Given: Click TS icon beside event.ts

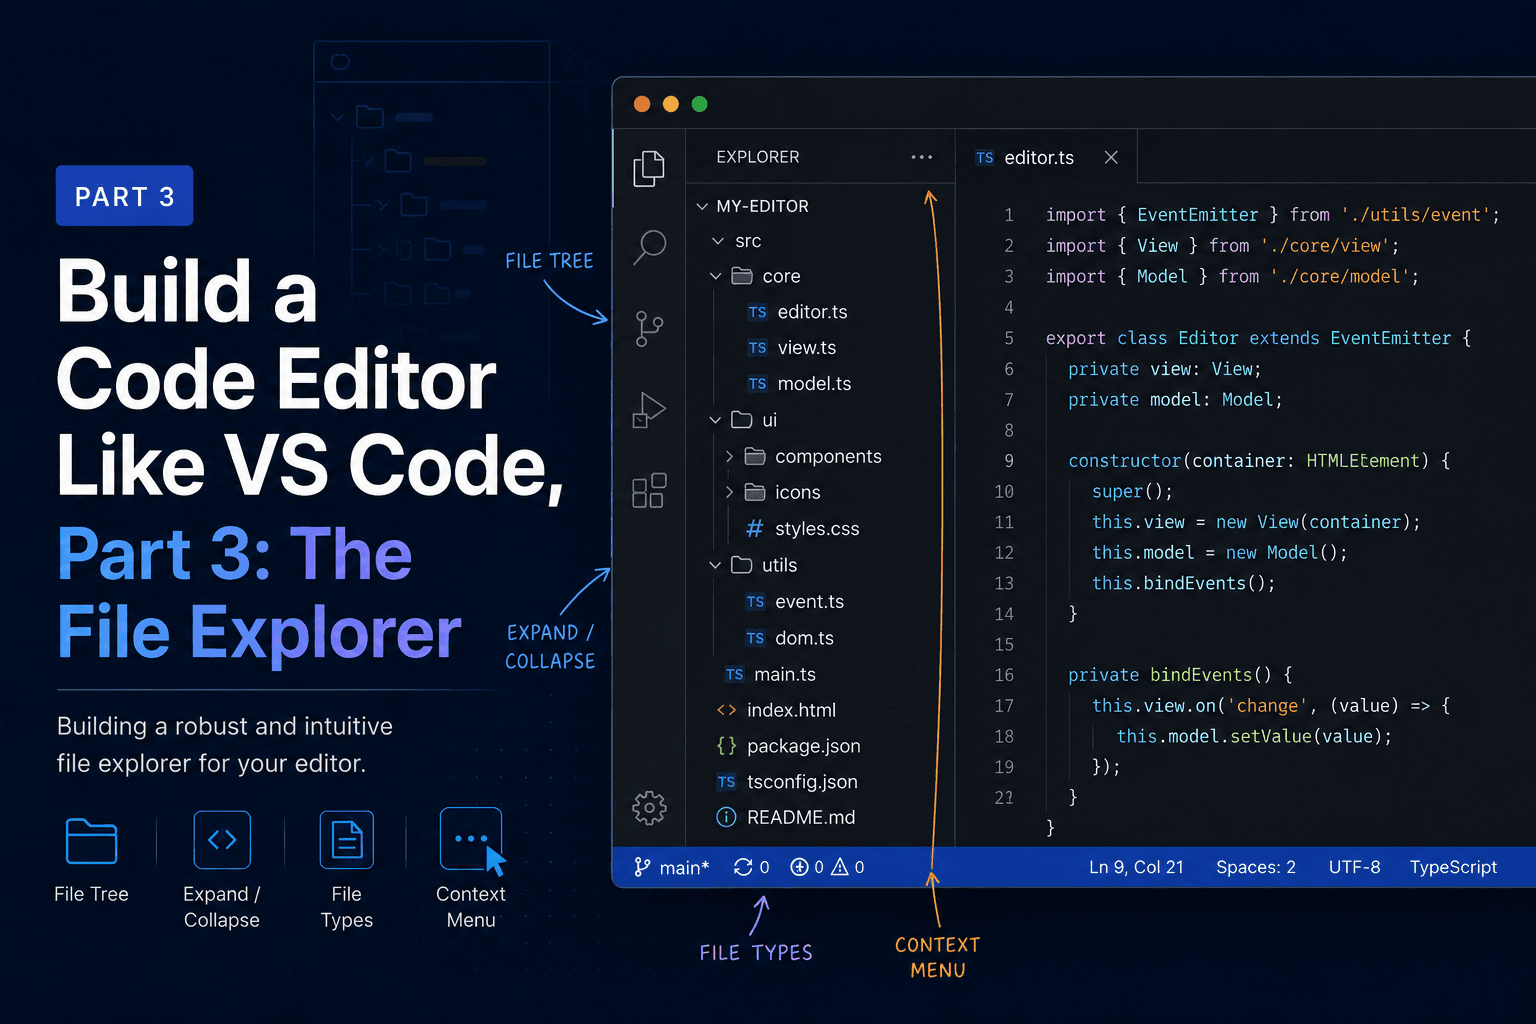Looking at the screenshot, I should tap(755, 602).
